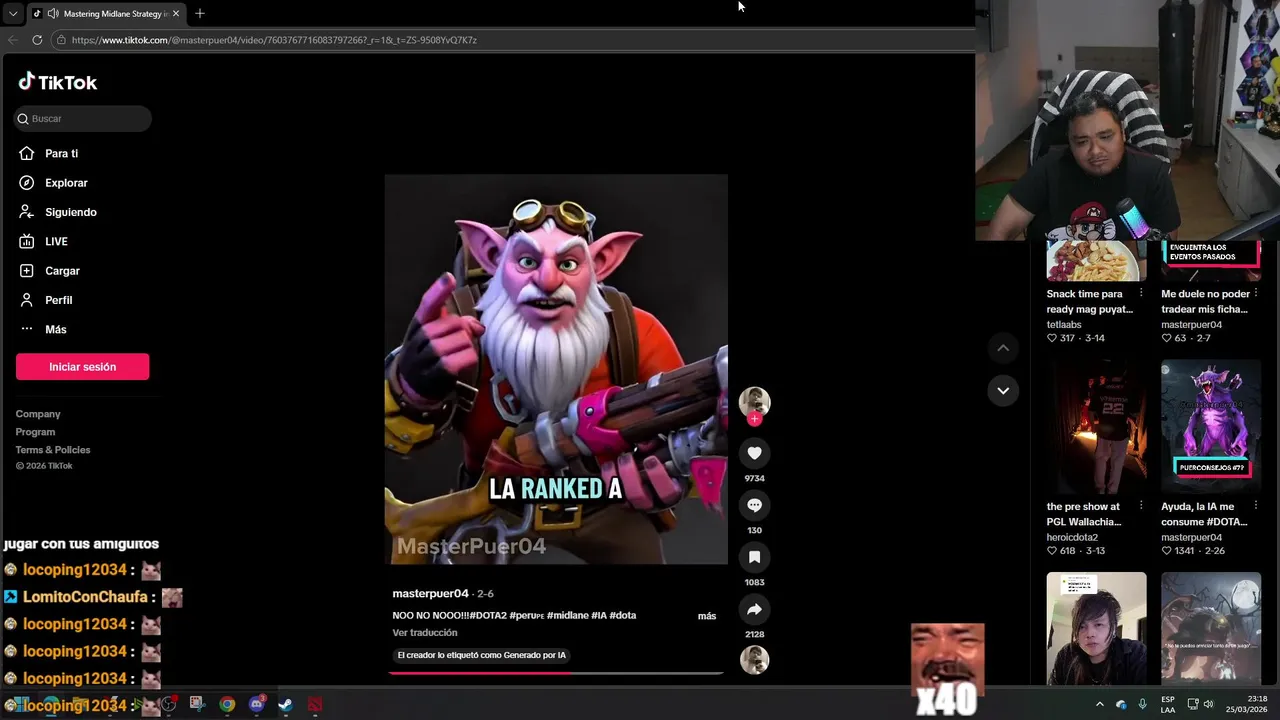Viewport: 1280px width, 720px height.
Task: Click the video progress bar
Action: (556, 673)
